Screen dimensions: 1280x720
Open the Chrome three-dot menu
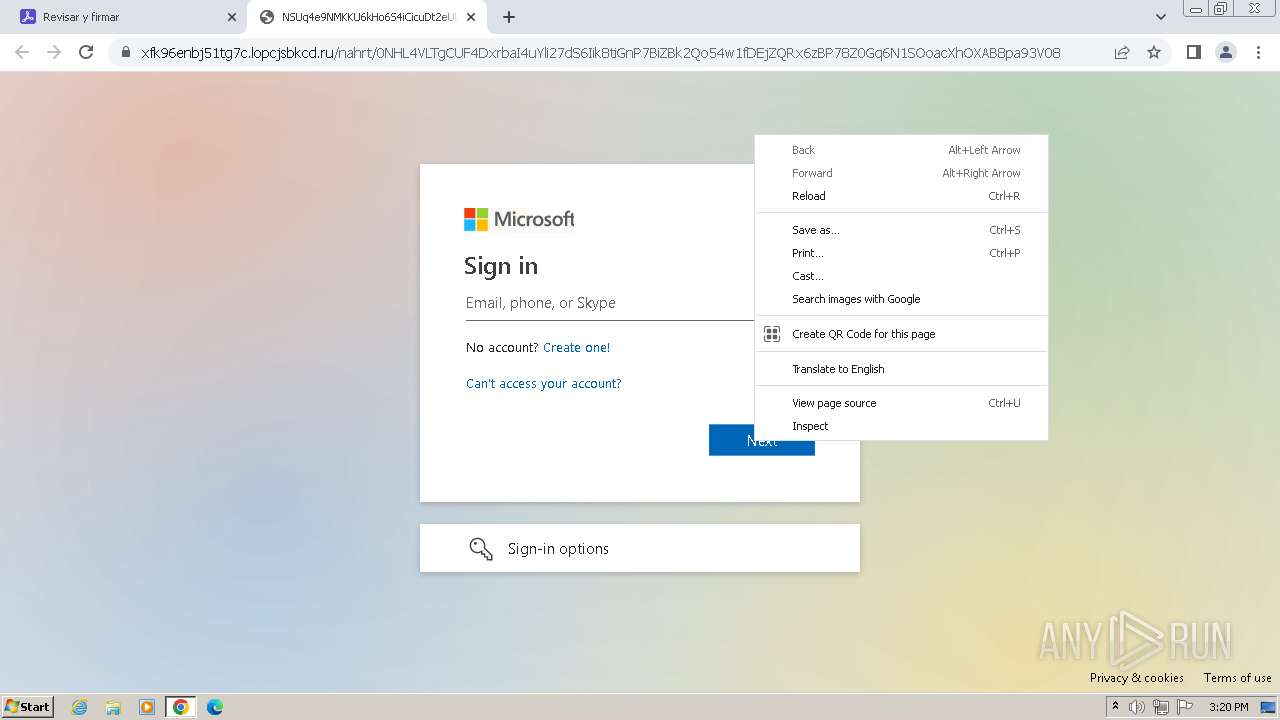tap(1258, 52)
